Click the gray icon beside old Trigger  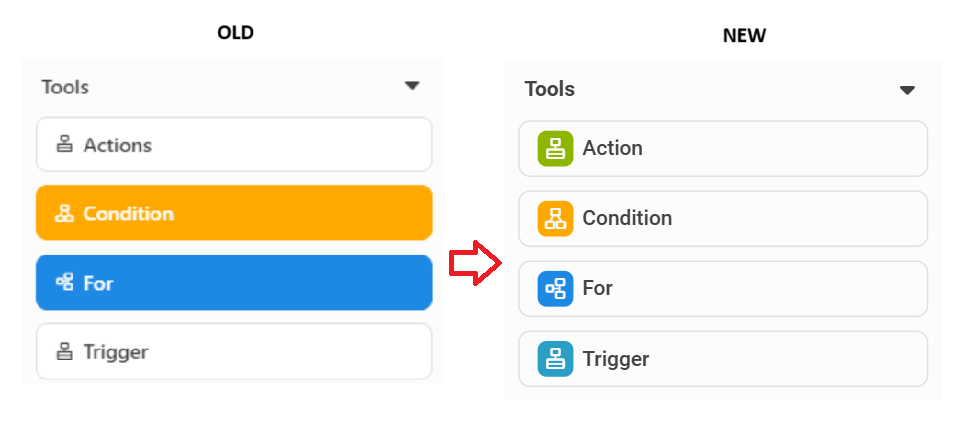(x=64, y=352)
